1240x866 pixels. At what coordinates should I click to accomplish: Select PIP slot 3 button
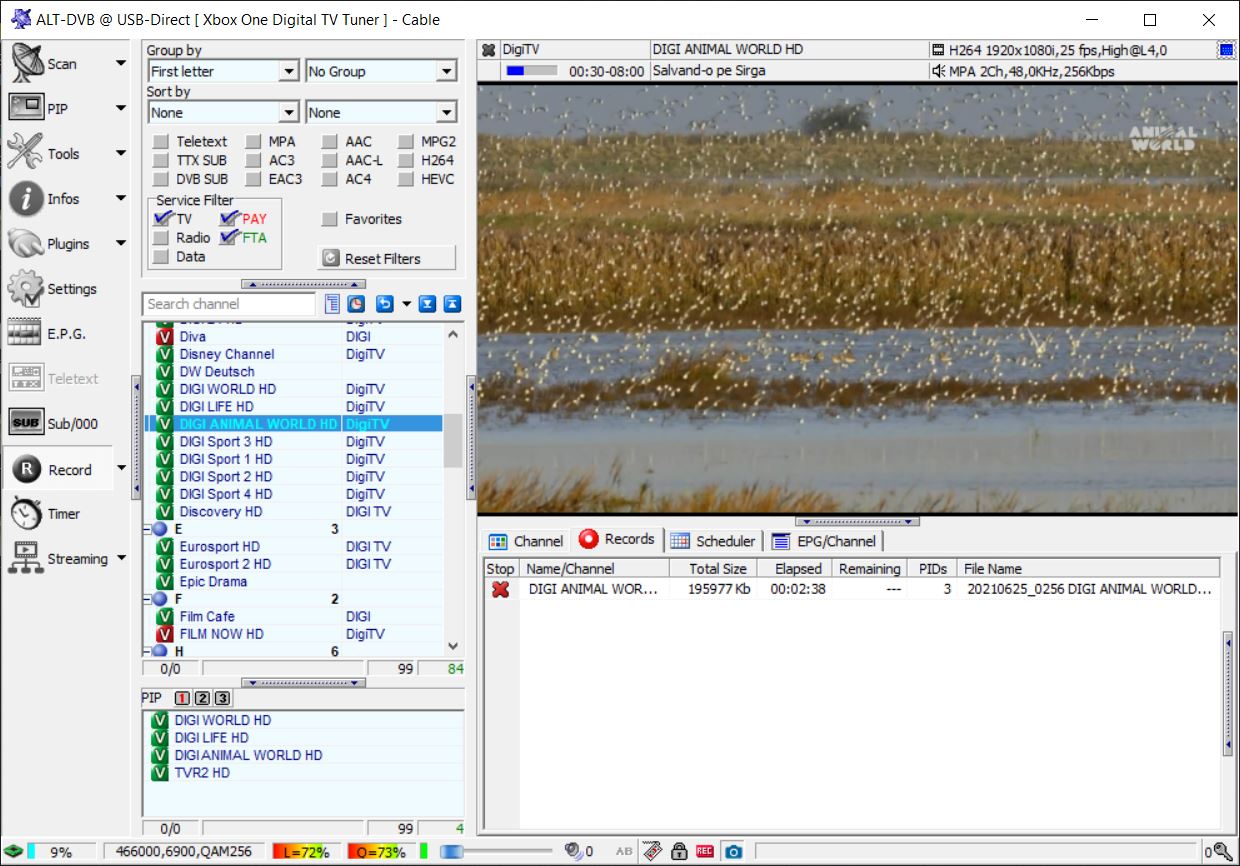point(222,698)
